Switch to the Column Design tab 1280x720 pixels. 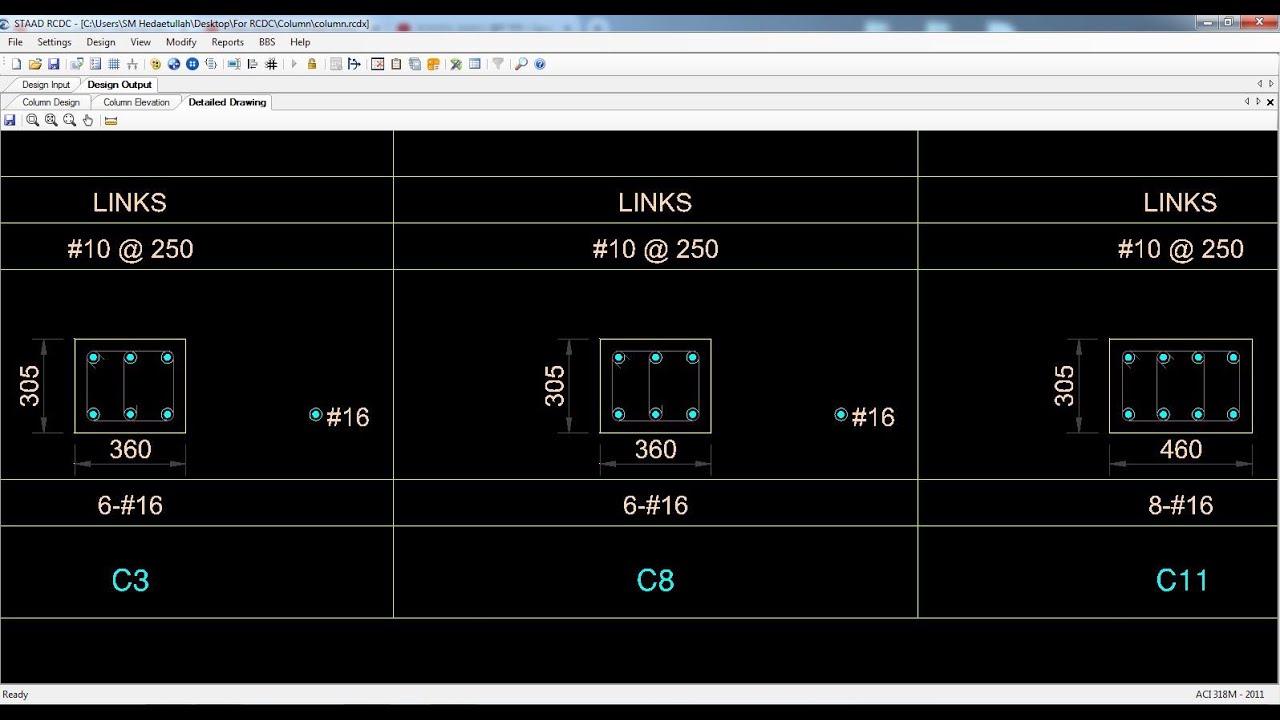(x=51, y=102)
